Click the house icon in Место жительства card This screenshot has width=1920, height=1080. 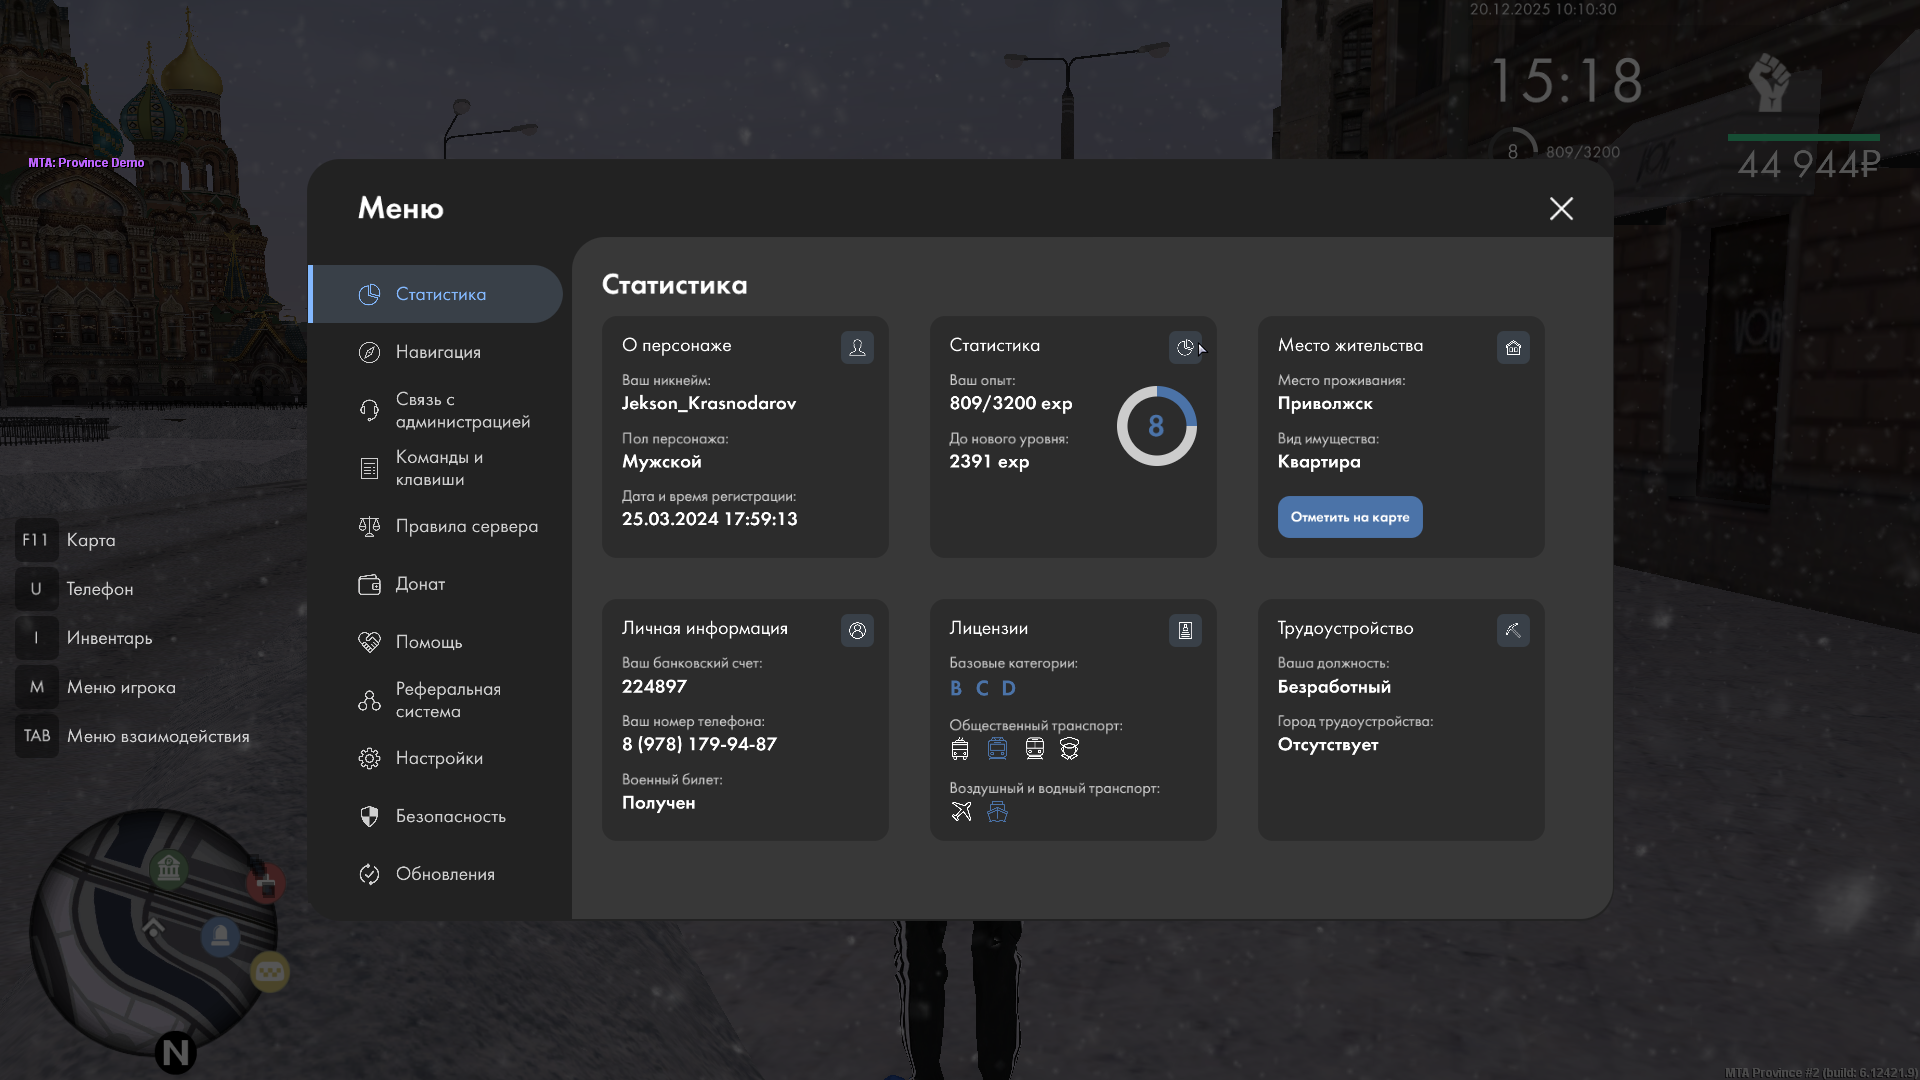1513,347
